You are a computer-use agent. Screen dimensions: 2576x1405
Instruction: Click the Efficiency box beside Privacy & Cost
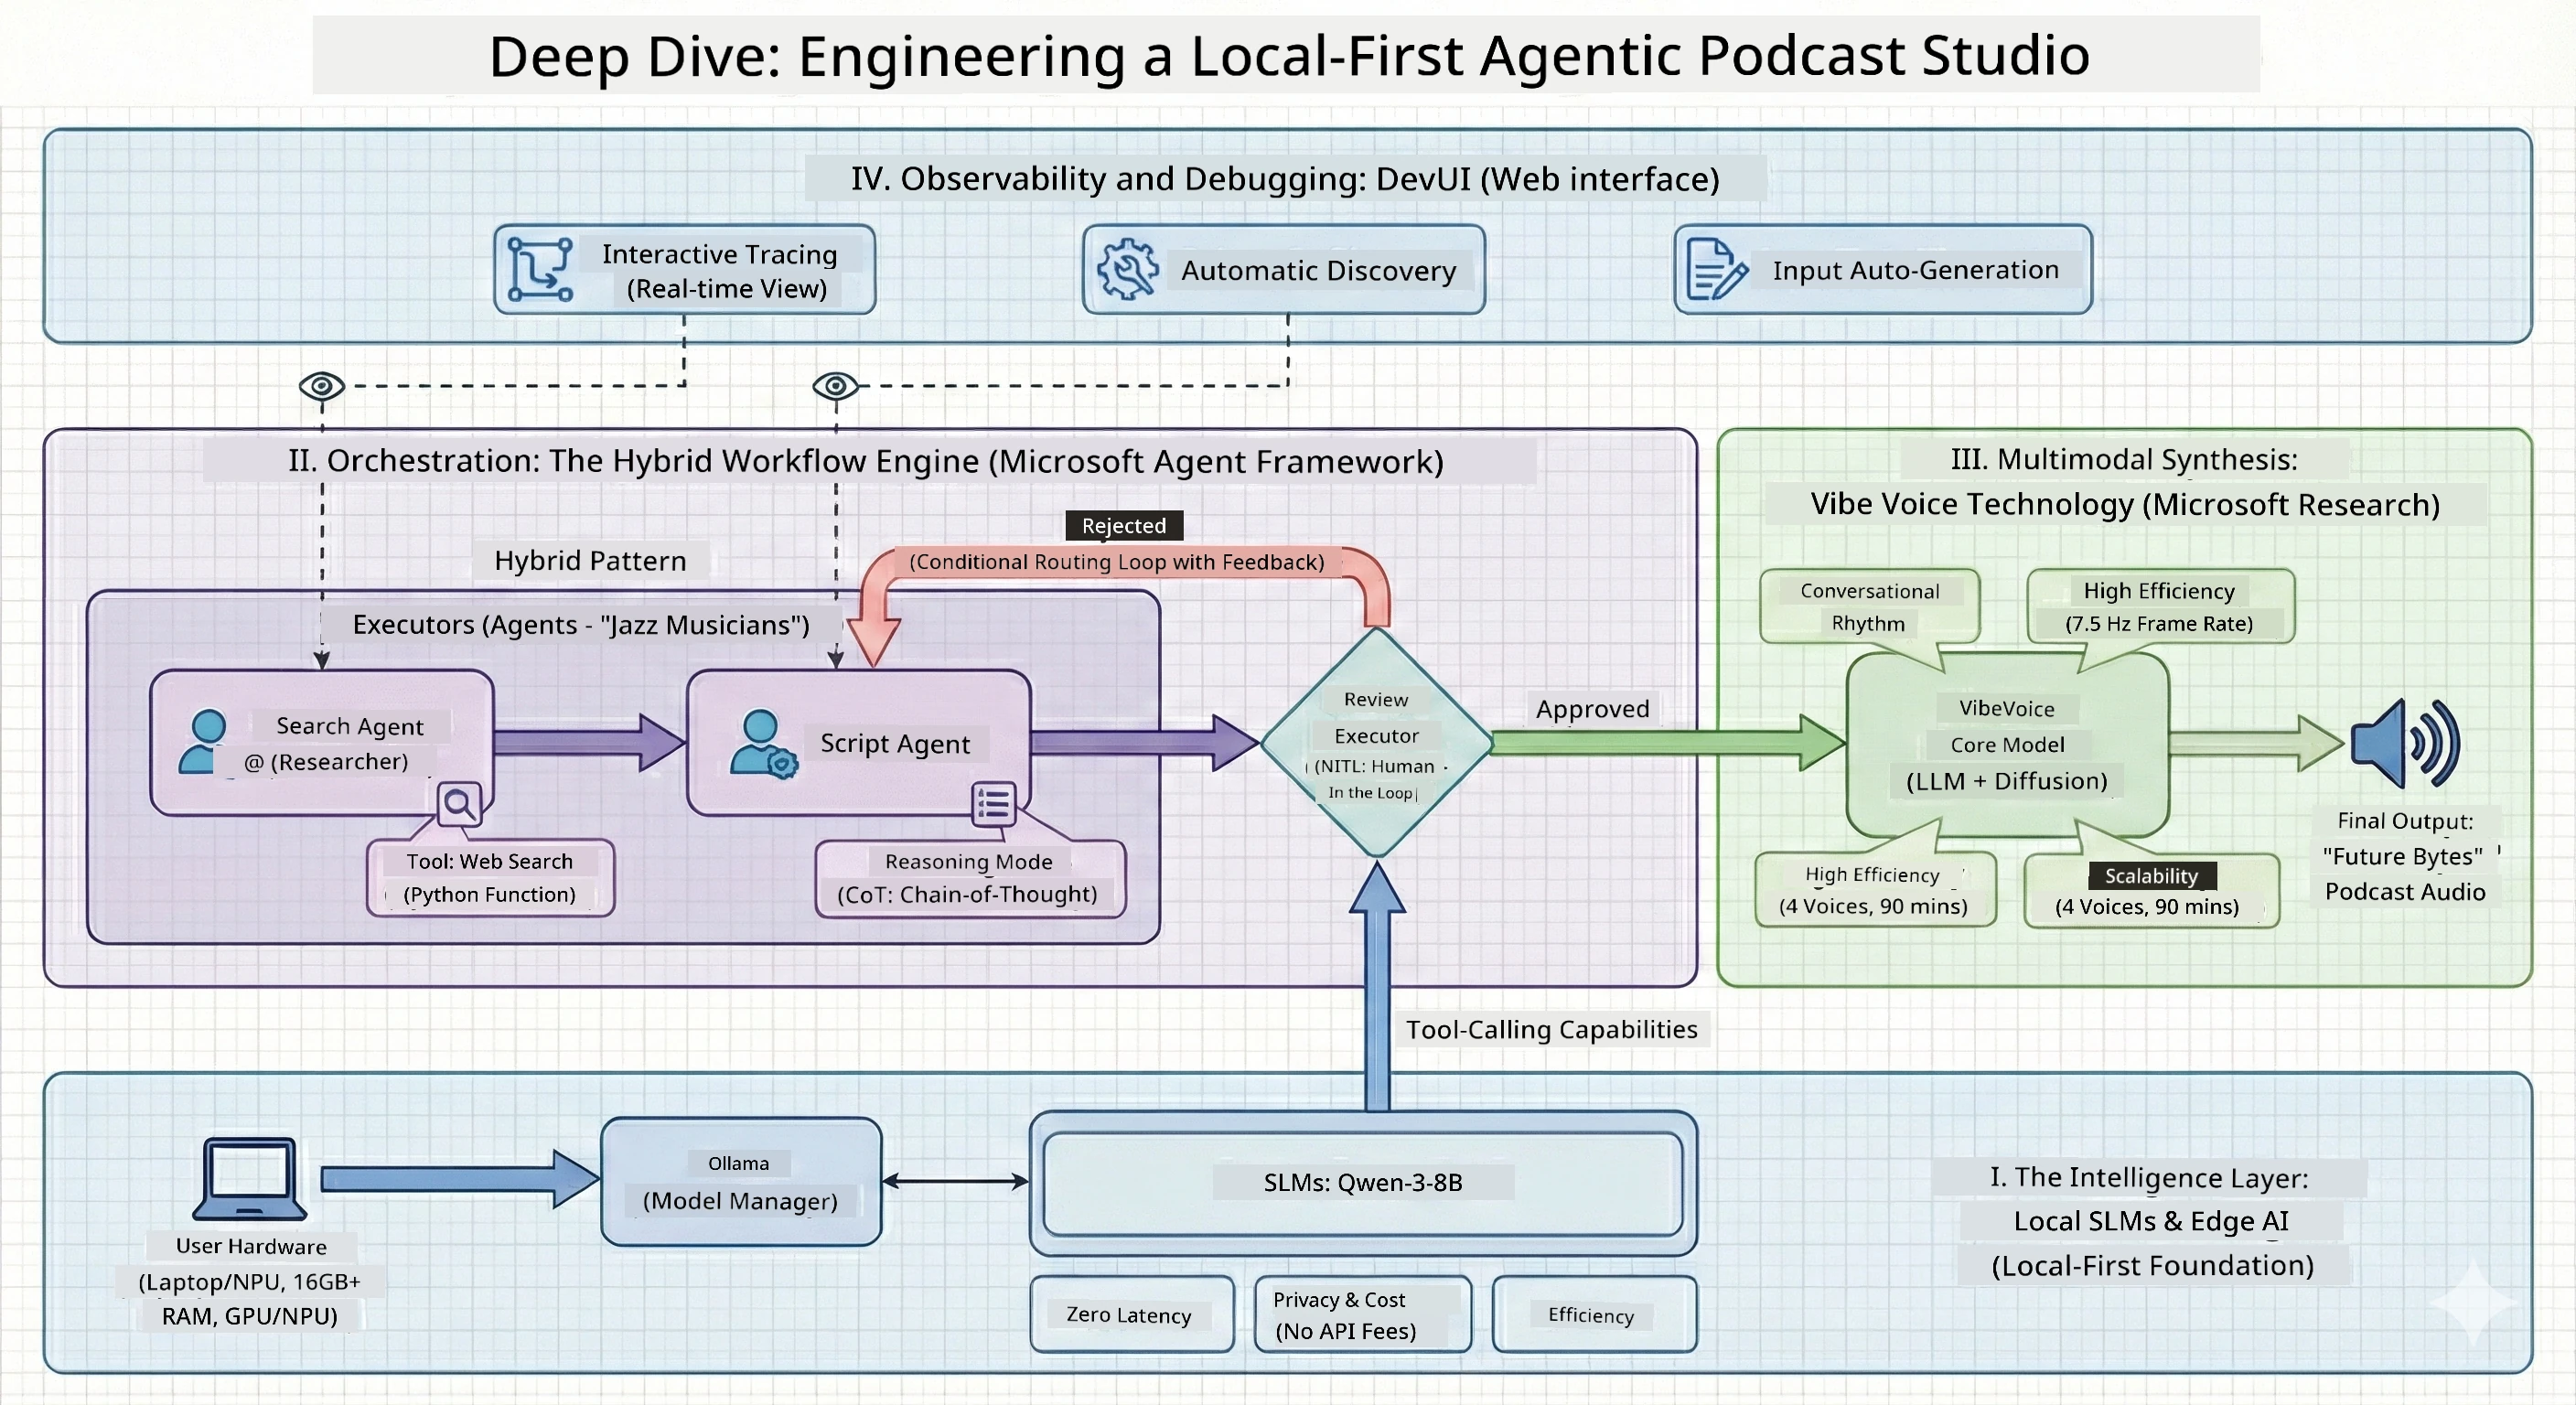[x=1594, y=1315]
